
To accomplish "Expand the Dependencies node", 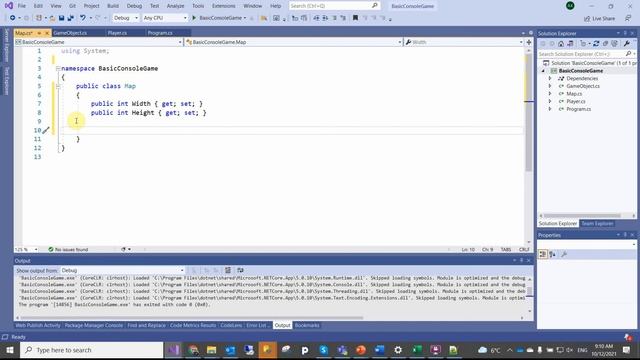I will tap(550, 78).
